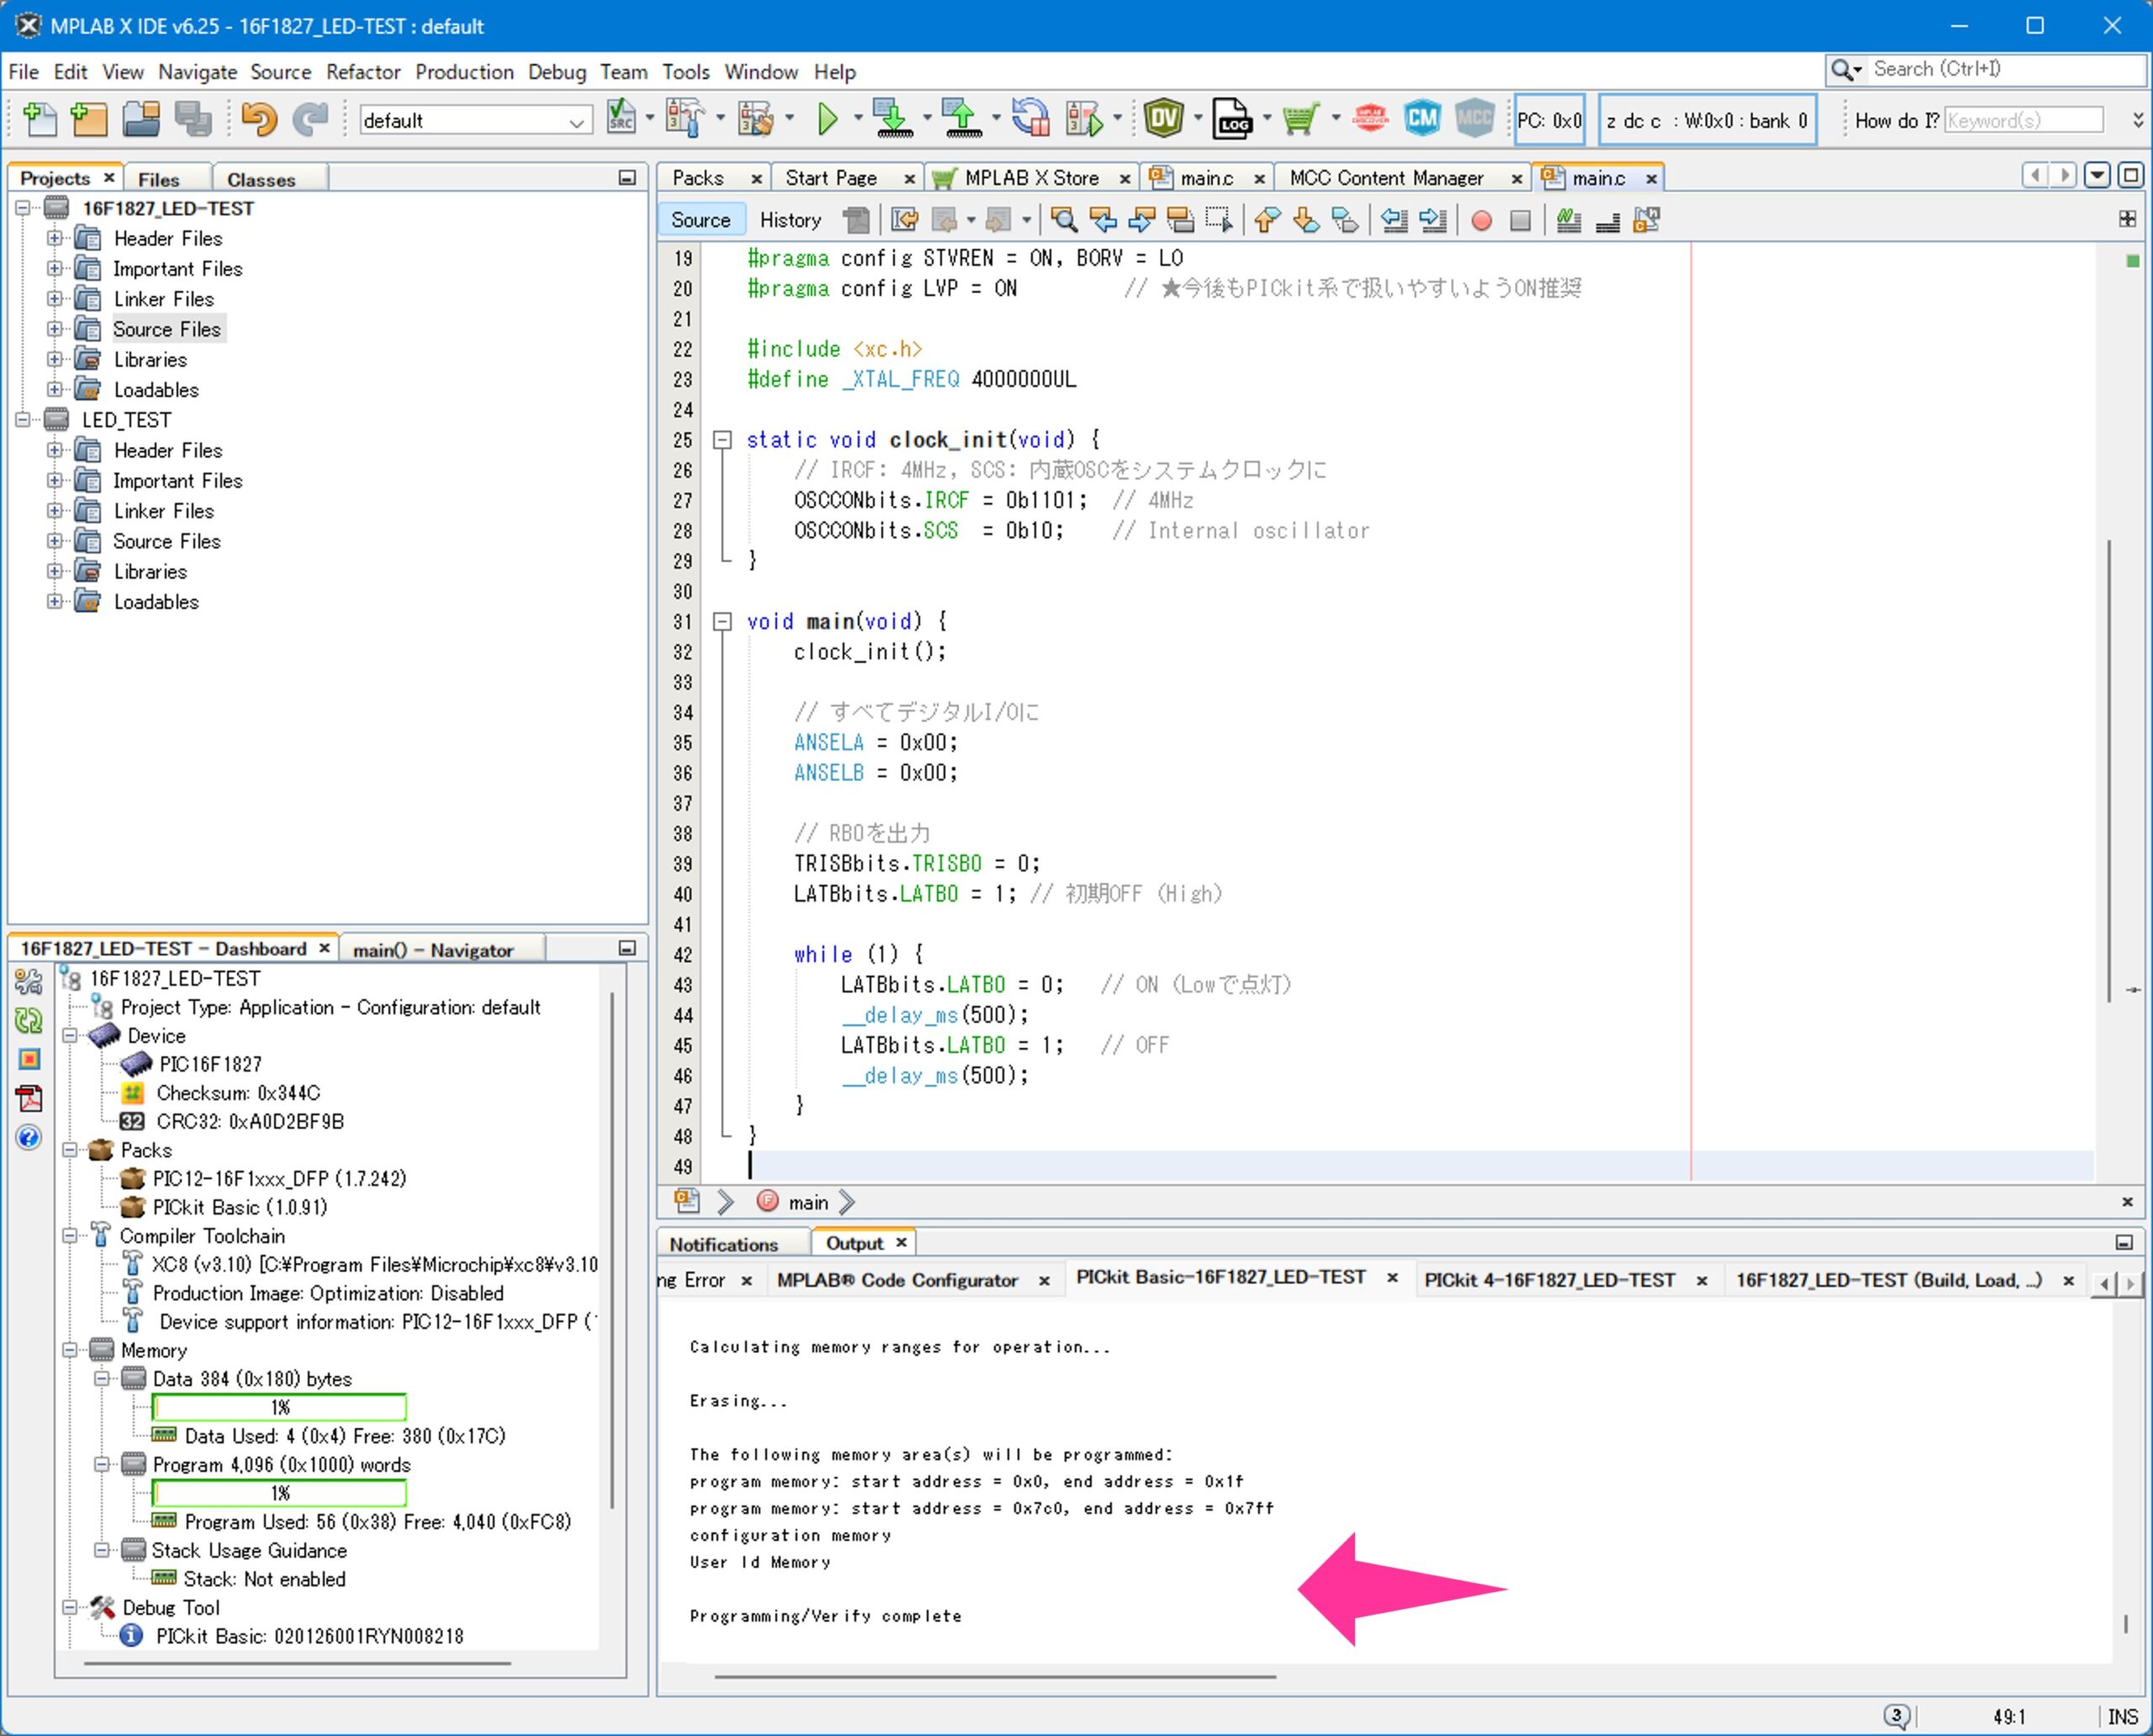The height and width of the screenshot is (1736, 2153).
Task: Switch to the MCC Content Manager tab
Action: pyautogui.click(x=1385, y=178)
